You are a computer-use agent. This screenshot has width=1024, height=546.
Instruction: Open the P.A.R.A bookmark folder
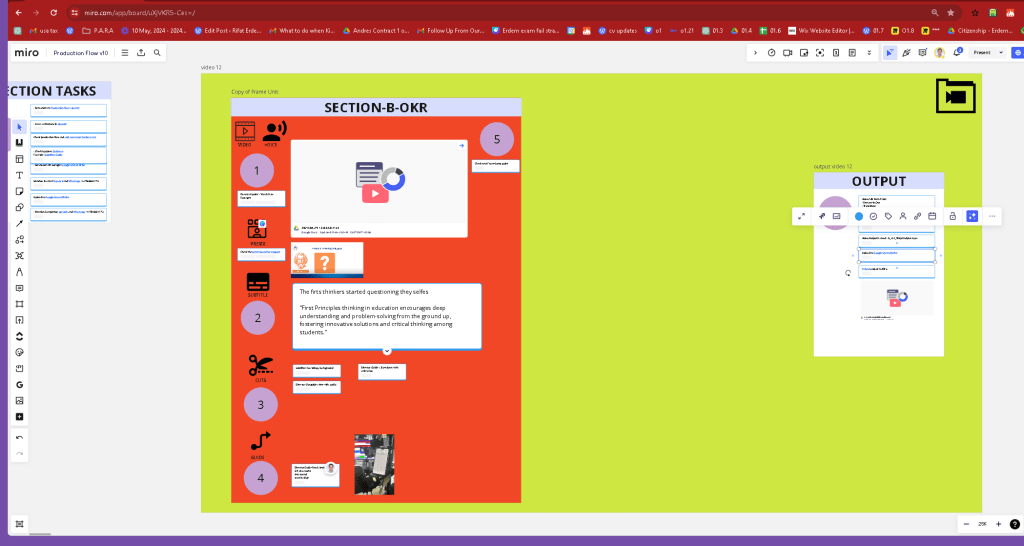(99, 30)
